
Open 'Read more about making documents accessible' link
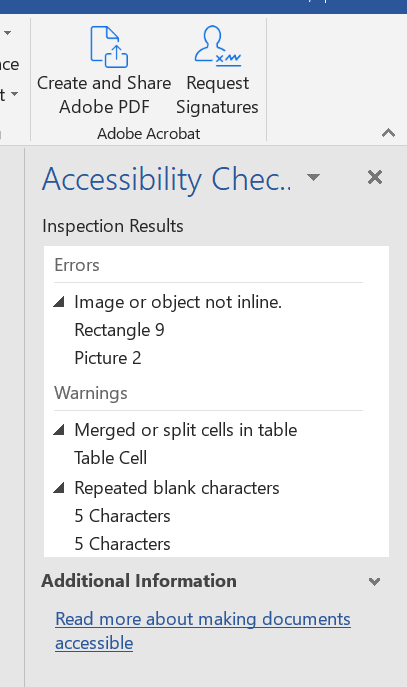pos(203,631)
